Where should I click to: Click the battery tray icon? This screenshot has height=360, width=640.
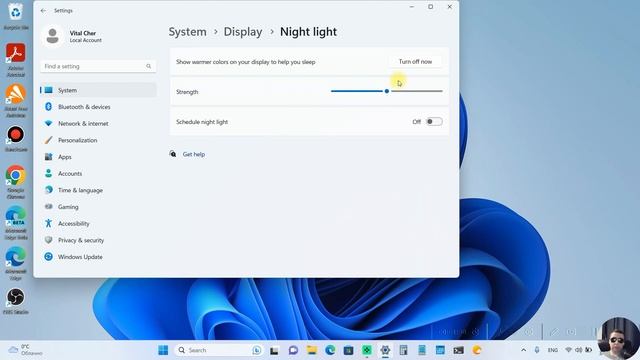[589, 350]
